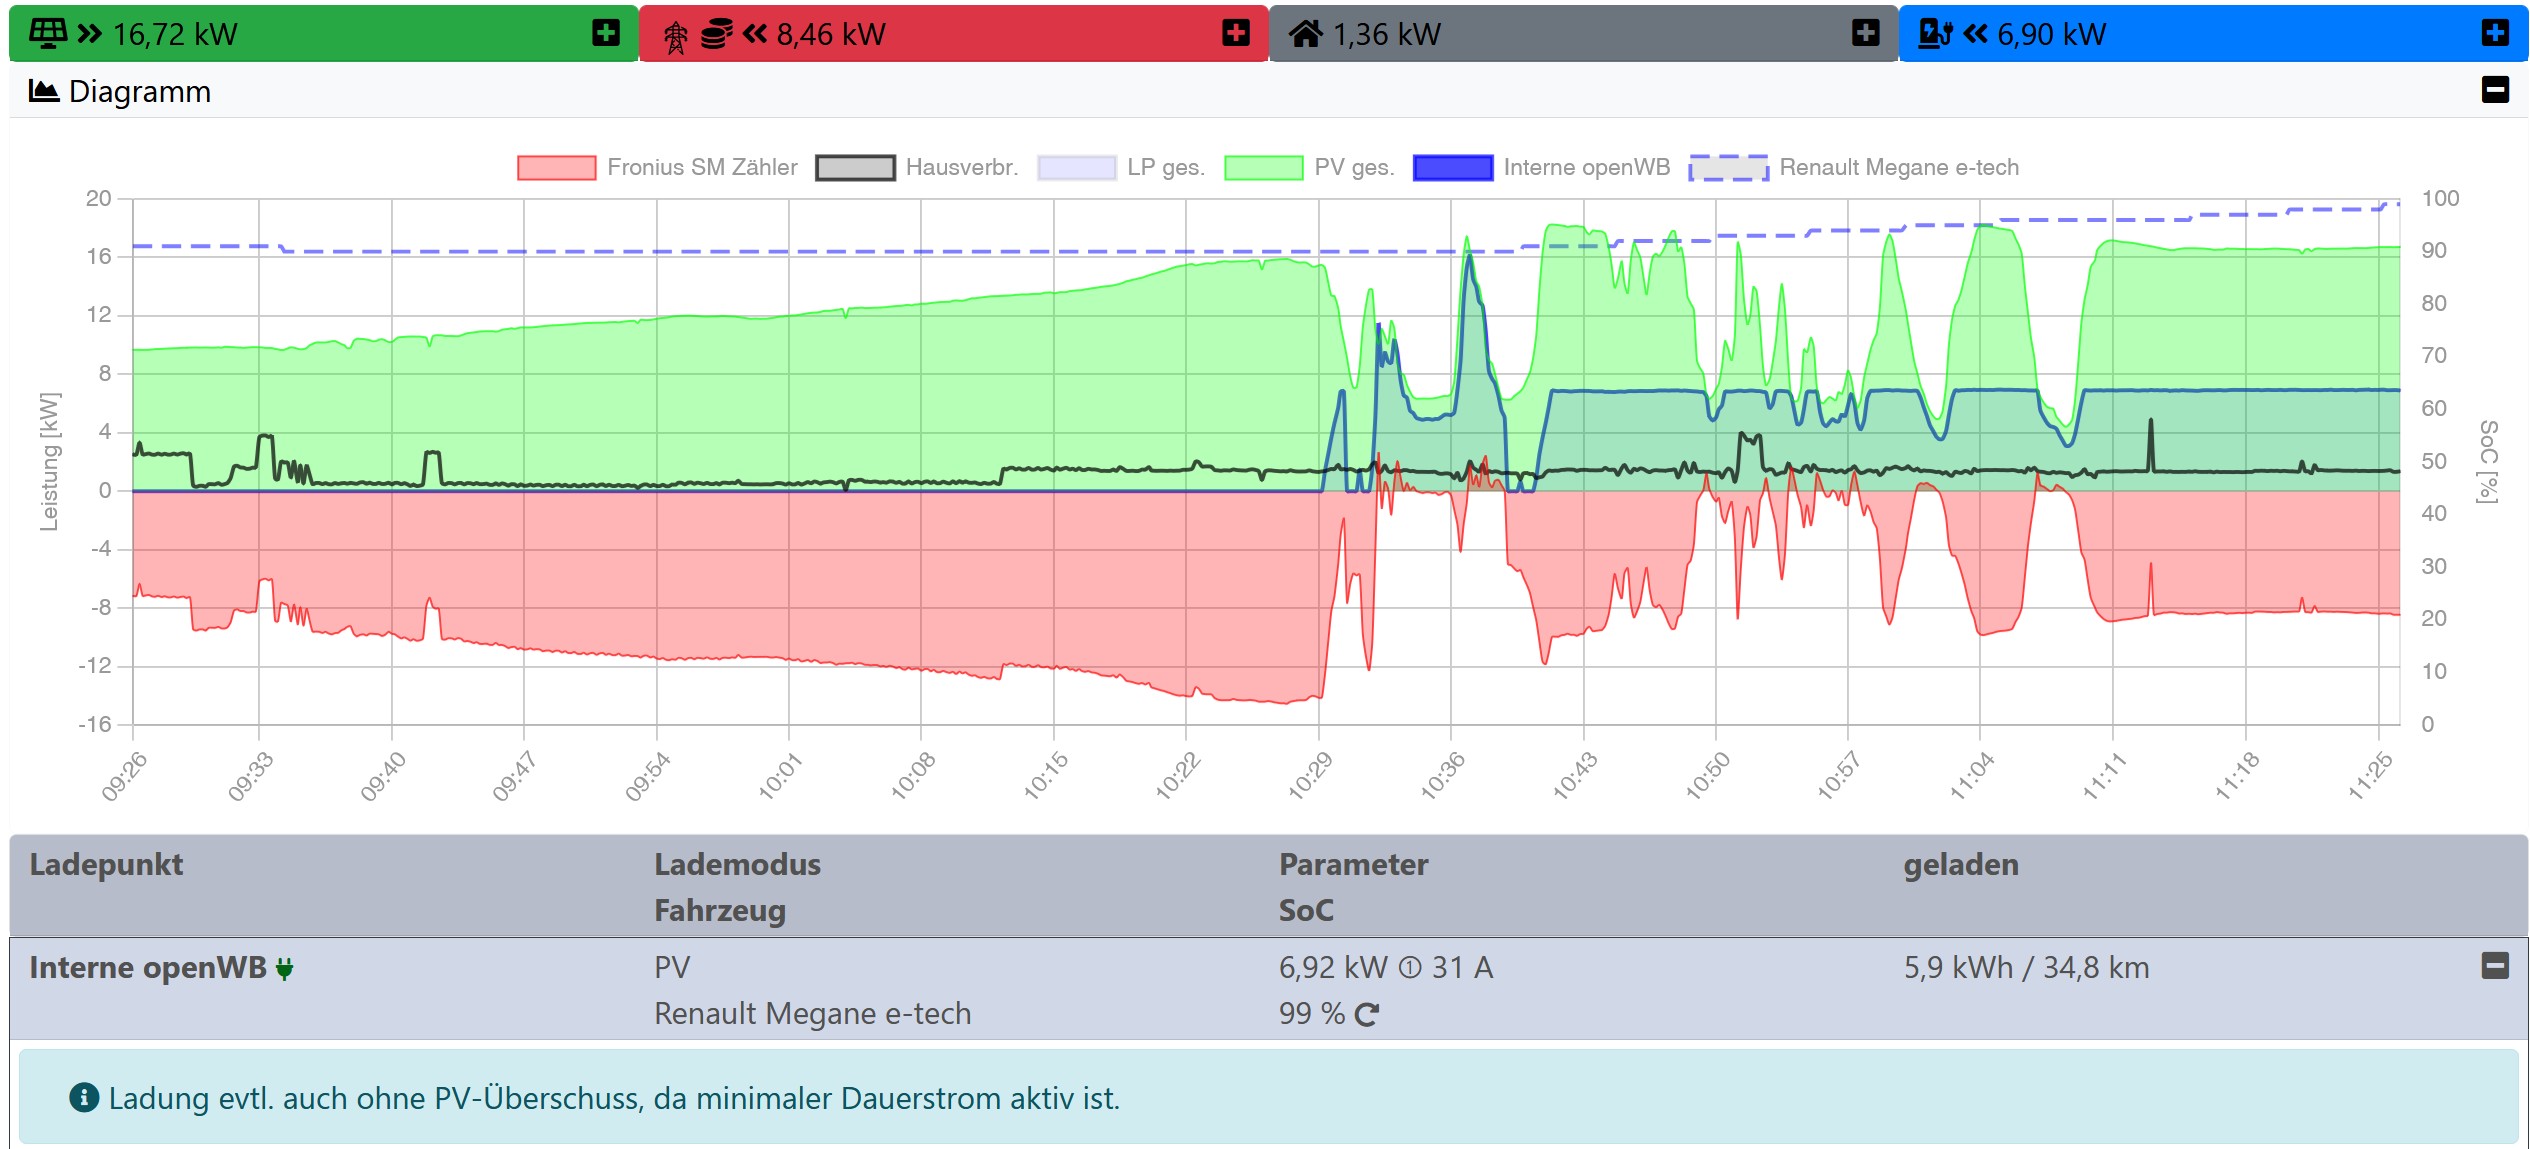Screen dimensions: 2530x1149
Task: Click the green plug icon beside Interne openWB
Action: tap(285, 968)
